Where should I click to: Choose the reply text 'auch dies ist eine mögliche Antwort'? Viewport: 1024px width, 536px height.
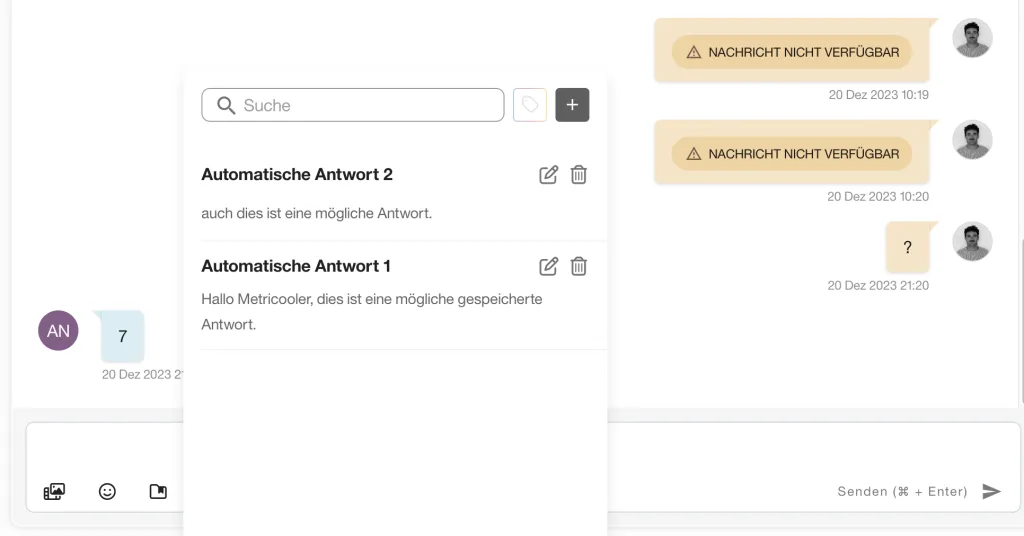(x=316, y=213)
